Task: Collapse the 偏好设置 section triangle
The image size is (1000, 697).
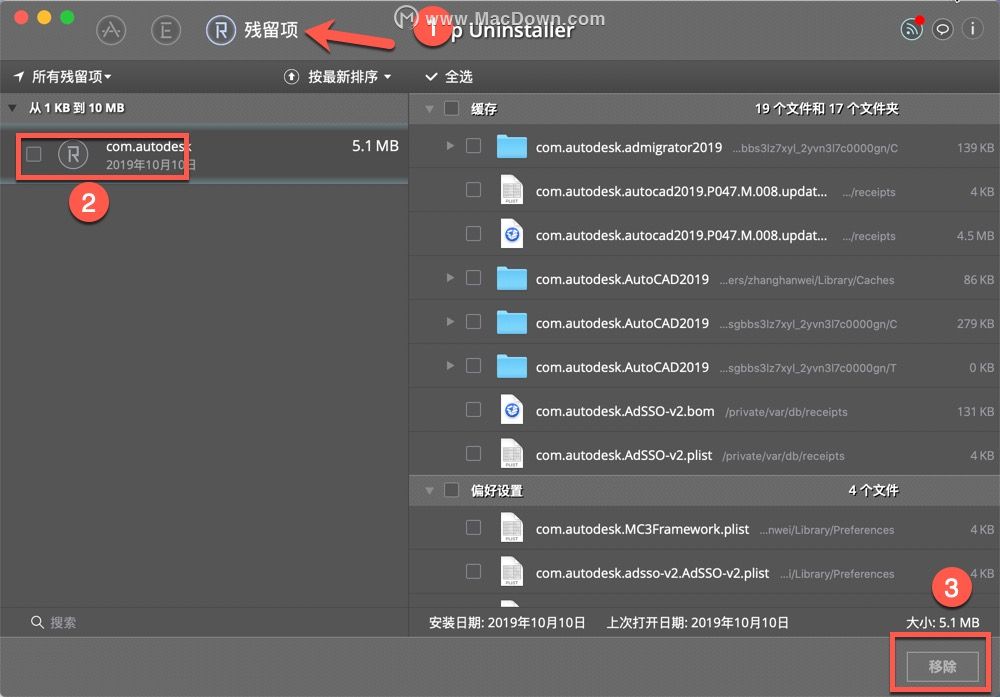Action: tap(429, 490)
